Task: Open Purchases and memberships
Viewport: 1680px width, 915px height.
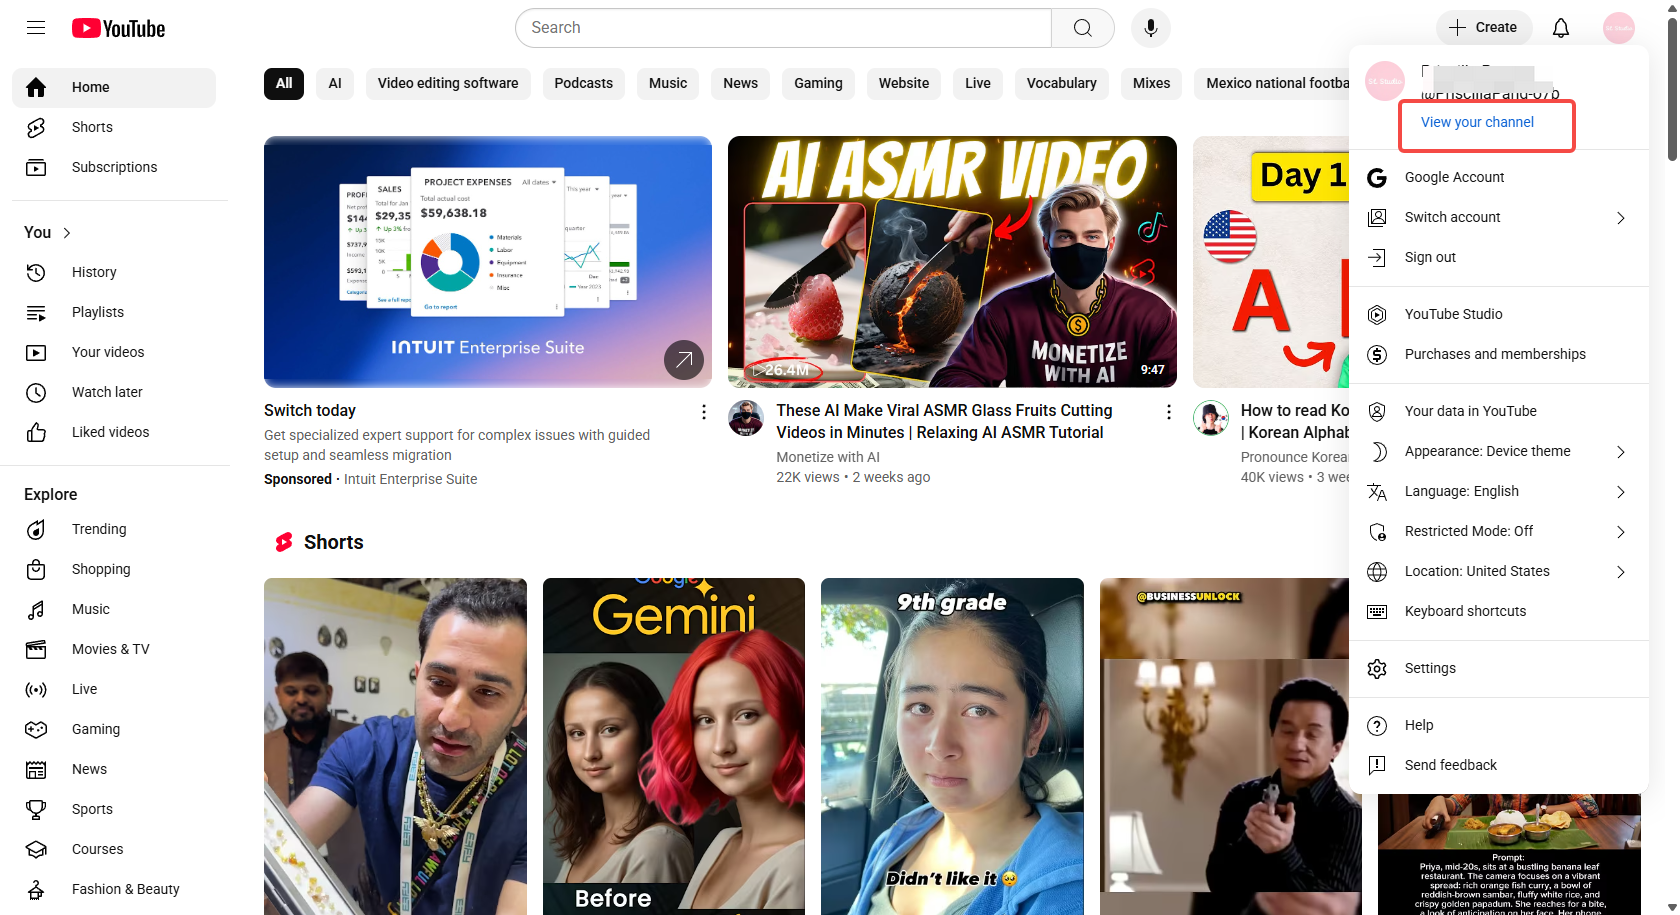Action: 1499,354
